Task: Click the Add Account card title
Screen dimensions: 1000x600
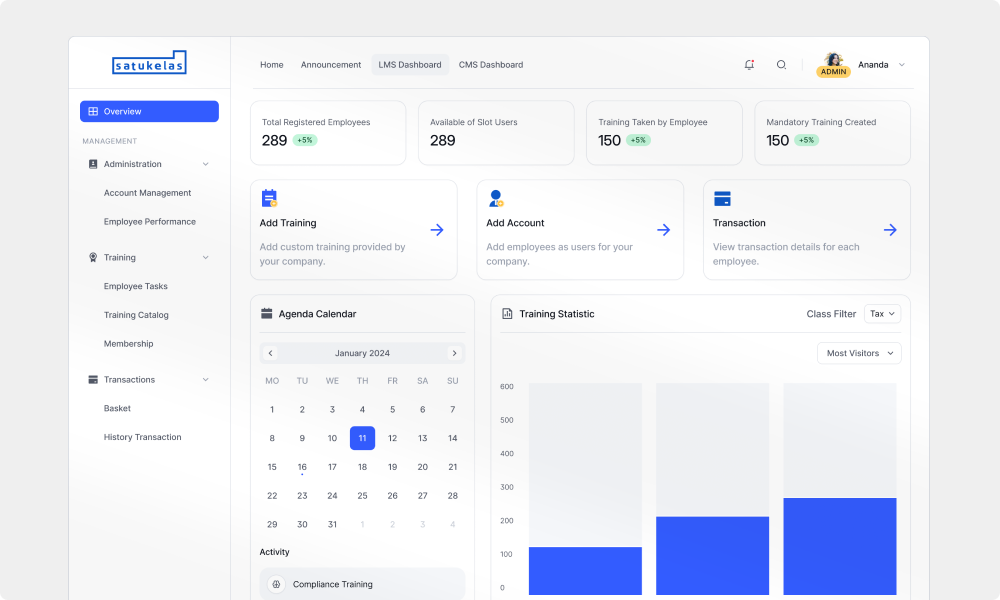Action: pyautogui.click(x=515, y=223)
